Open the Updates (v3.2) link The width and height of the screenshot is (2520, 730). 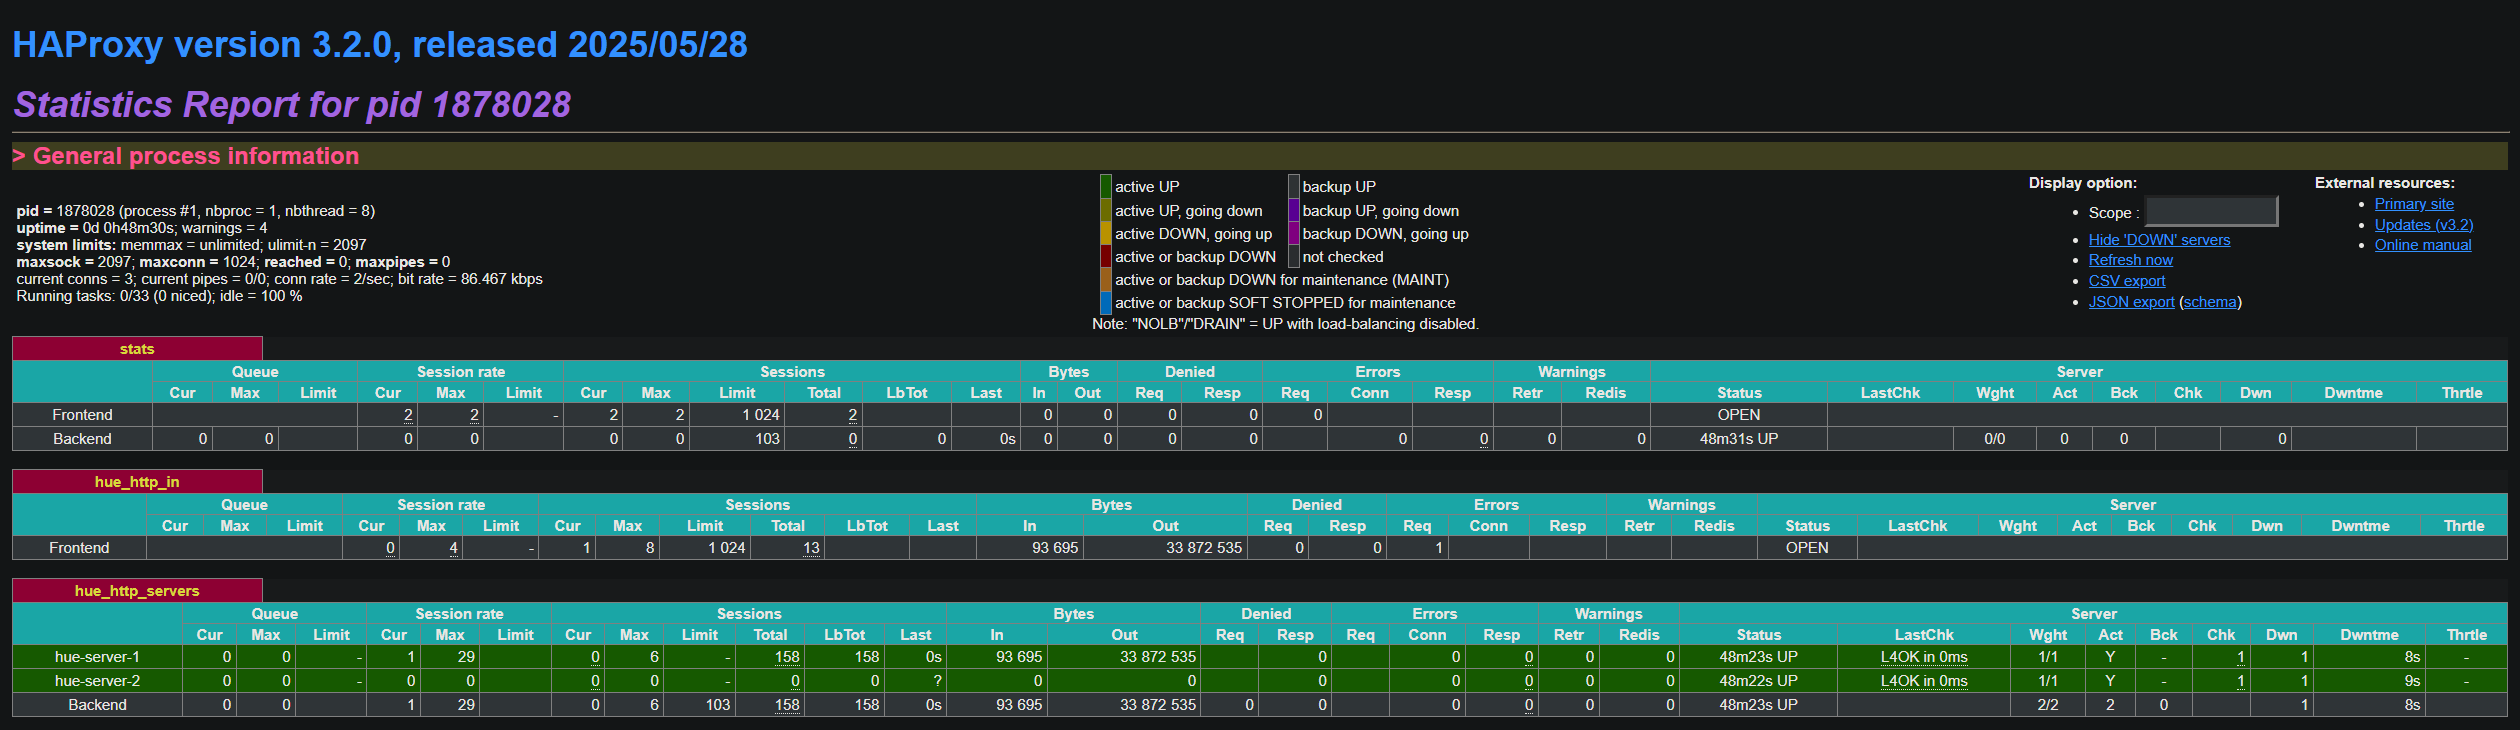tap(2424, 225)
